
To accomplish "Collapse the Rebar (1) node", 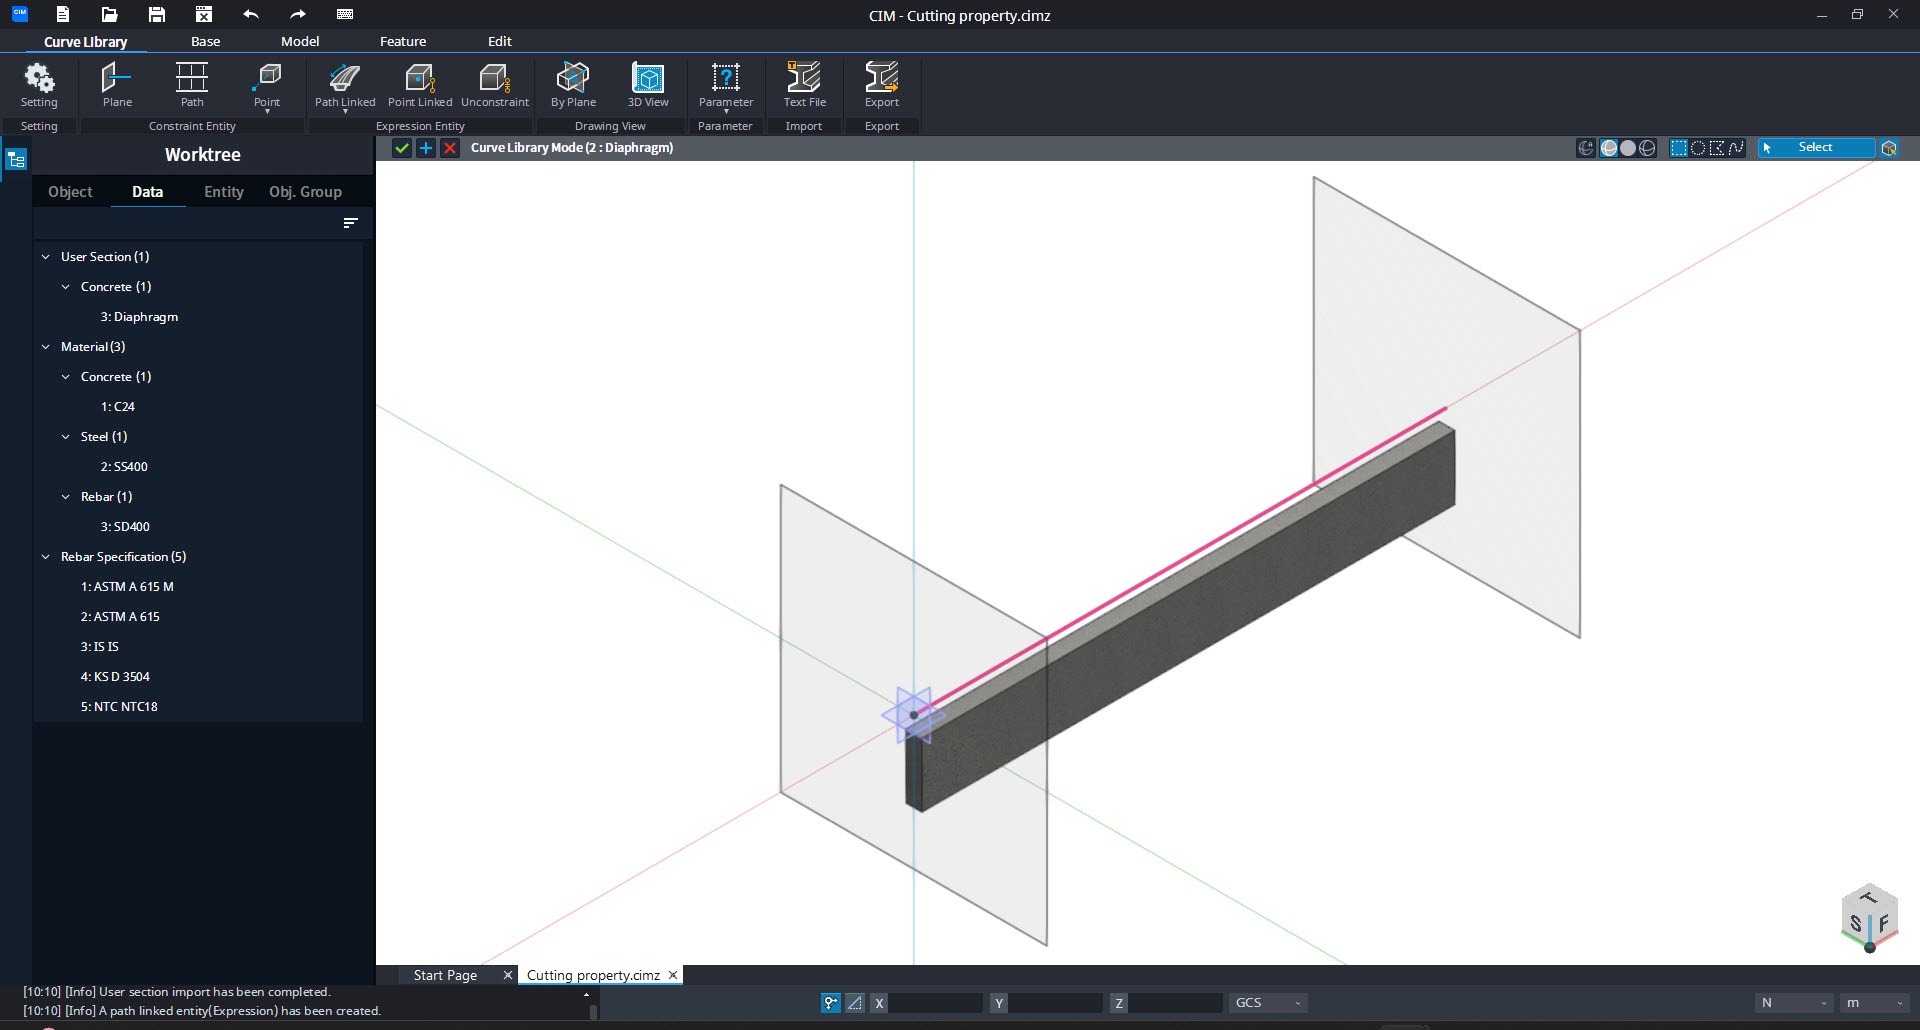I will pyautogui.click(x=66, y=497).
